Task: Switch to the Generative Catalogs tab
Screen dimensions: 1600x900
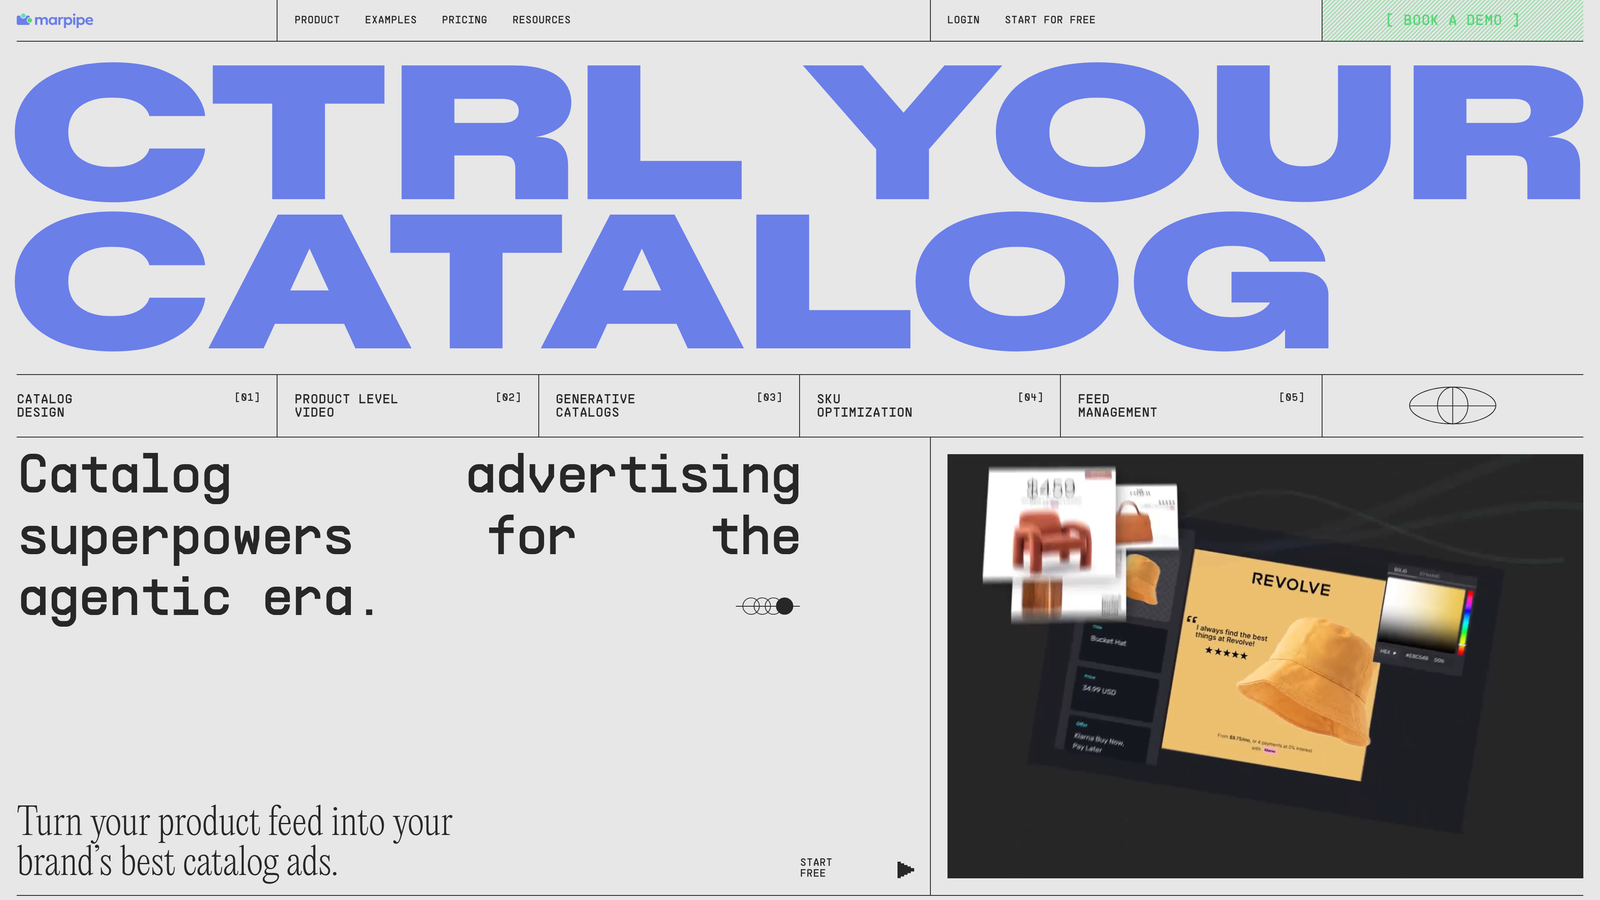Action: pos(668,406)
